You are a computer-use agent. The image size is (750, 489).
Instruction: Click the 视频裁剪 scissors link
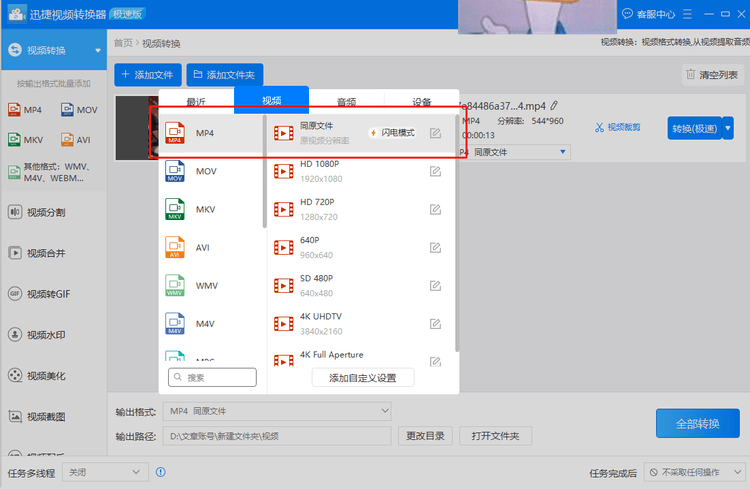pyautogui.click(x=617, y=127)
